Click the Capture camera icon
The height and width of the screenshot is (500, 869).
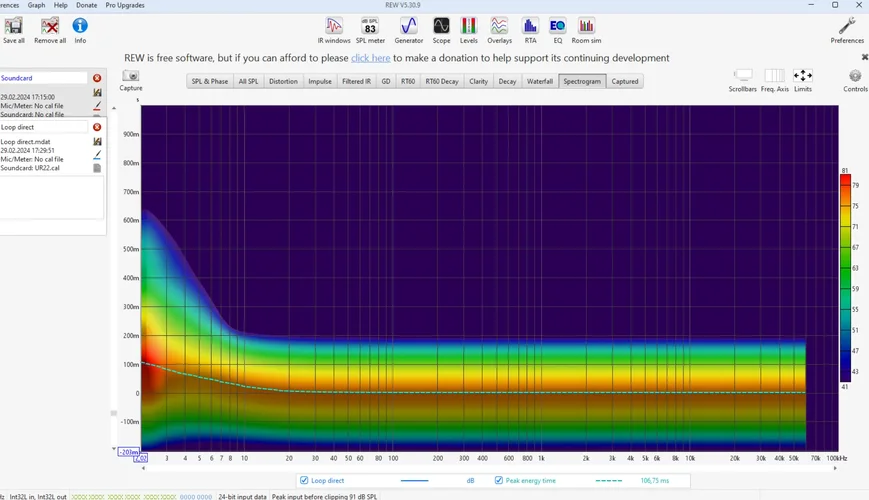(131, 76)
